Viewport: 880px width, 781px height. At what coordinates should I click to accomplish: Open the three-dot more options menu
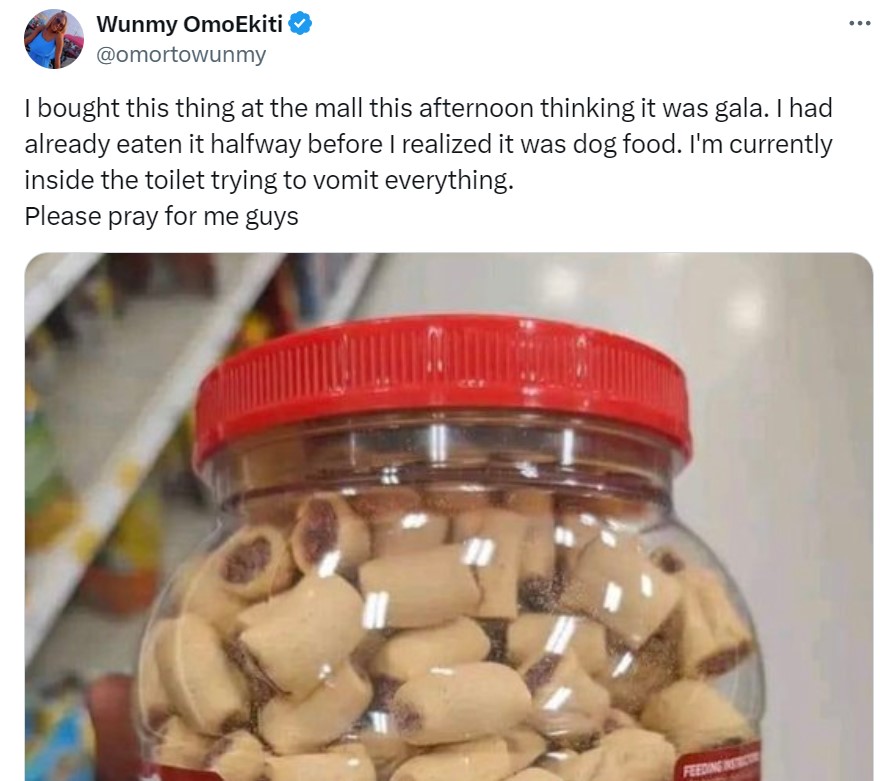click(859, 23)
